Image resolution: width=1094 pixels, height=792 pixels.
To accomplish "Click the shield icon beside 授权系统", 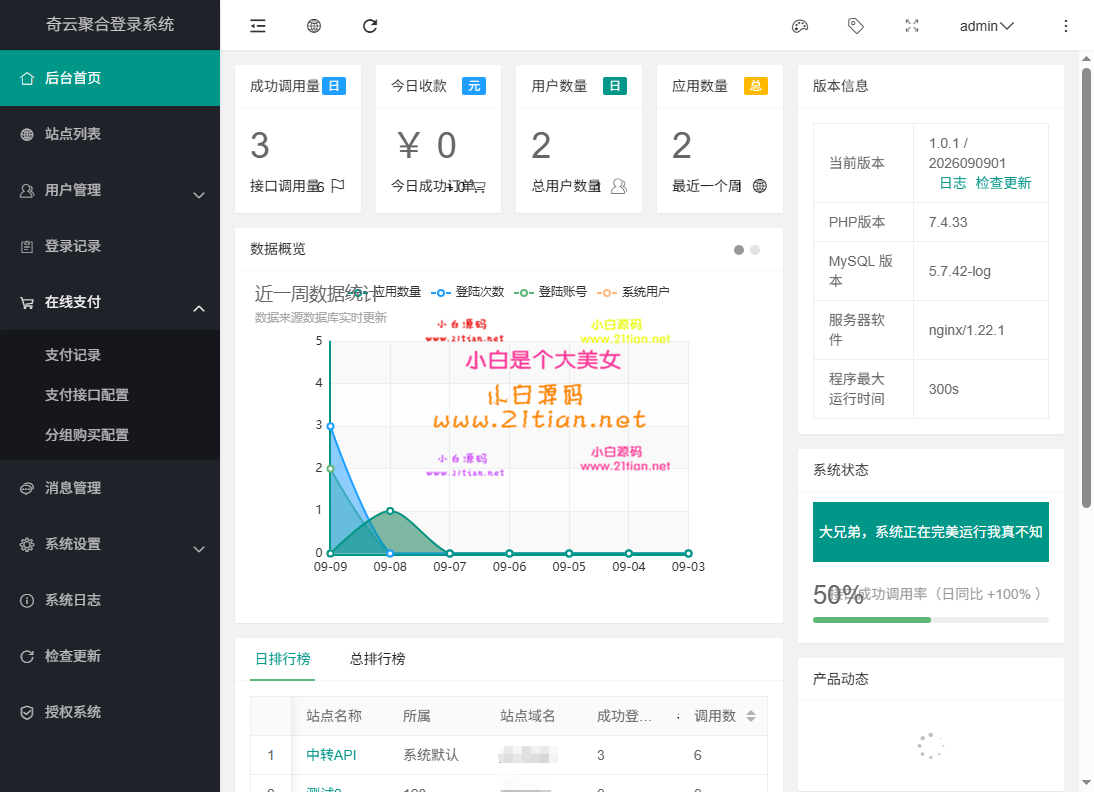I will point(27,712).
